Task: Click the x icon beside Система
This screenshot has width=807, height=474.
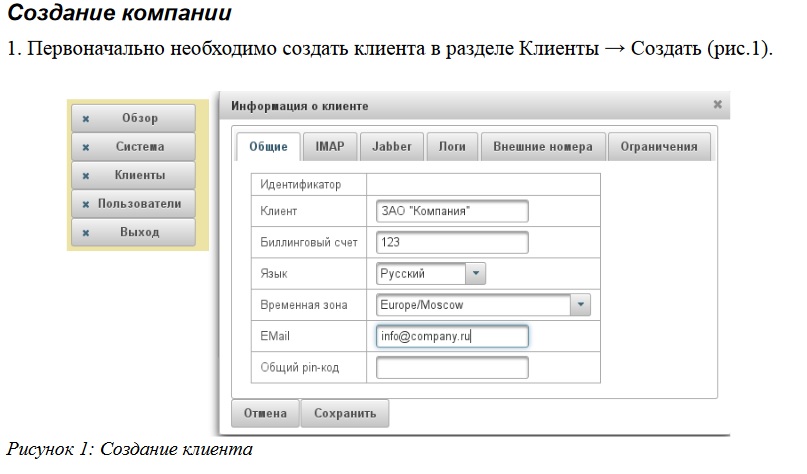Action: [86, 147]
